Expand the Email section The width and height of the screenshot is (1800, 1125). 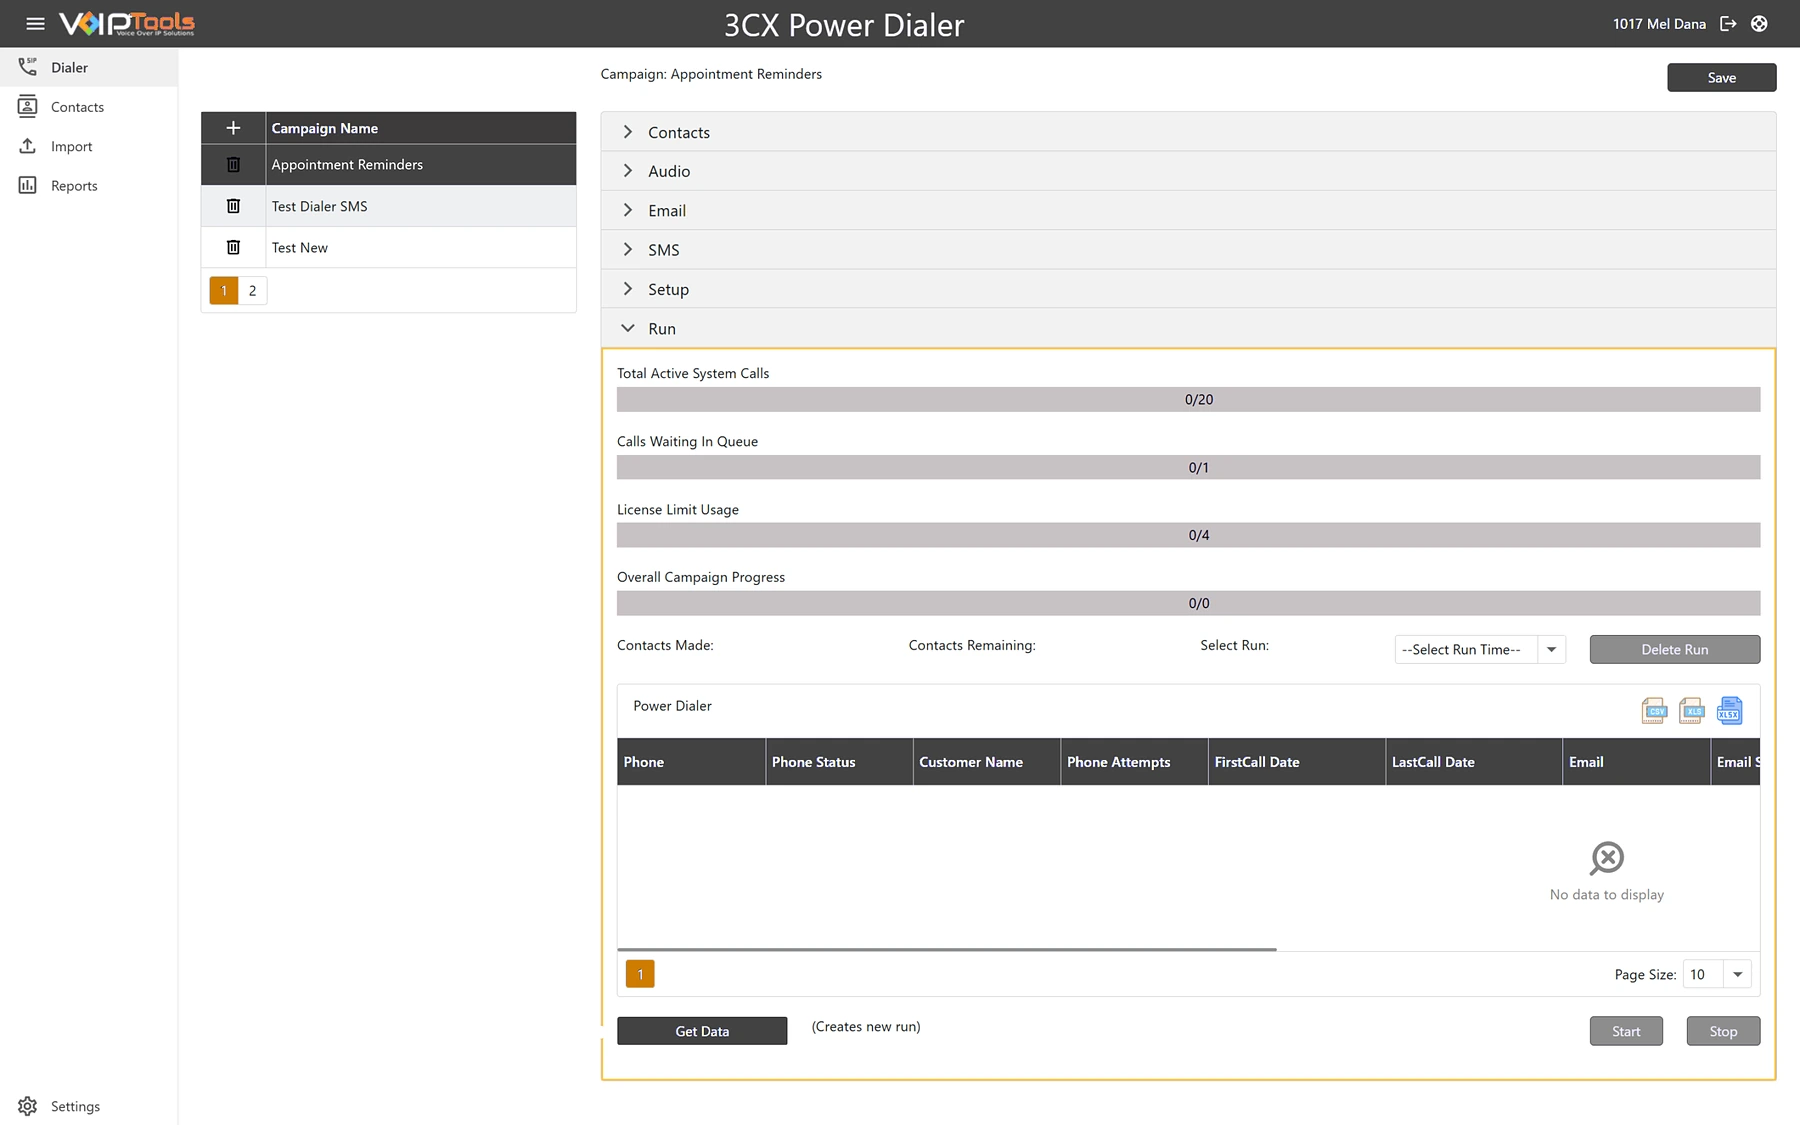1188,210
